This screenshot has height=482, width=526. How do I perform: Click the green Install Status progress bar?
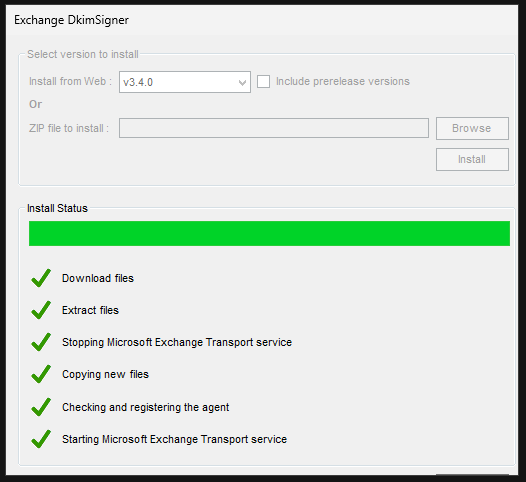click(x=269, y=233)
